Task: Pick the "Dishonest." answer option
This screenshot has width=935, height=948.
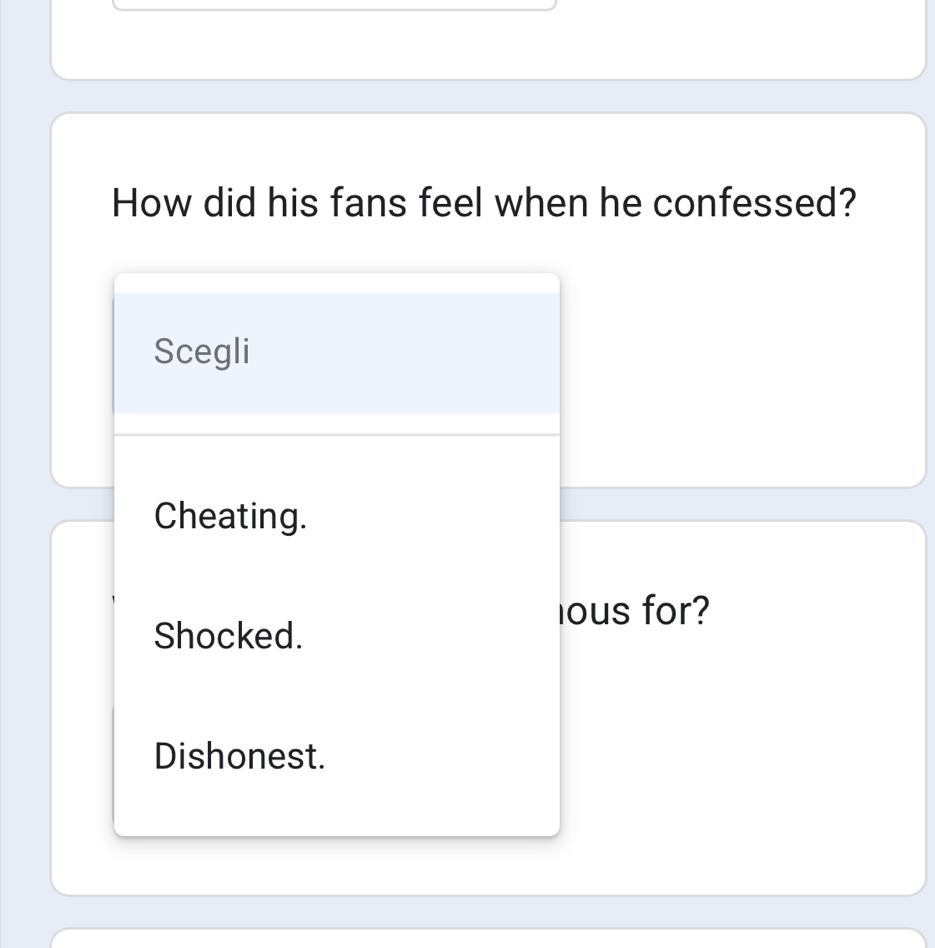Action: pos(240,756)
